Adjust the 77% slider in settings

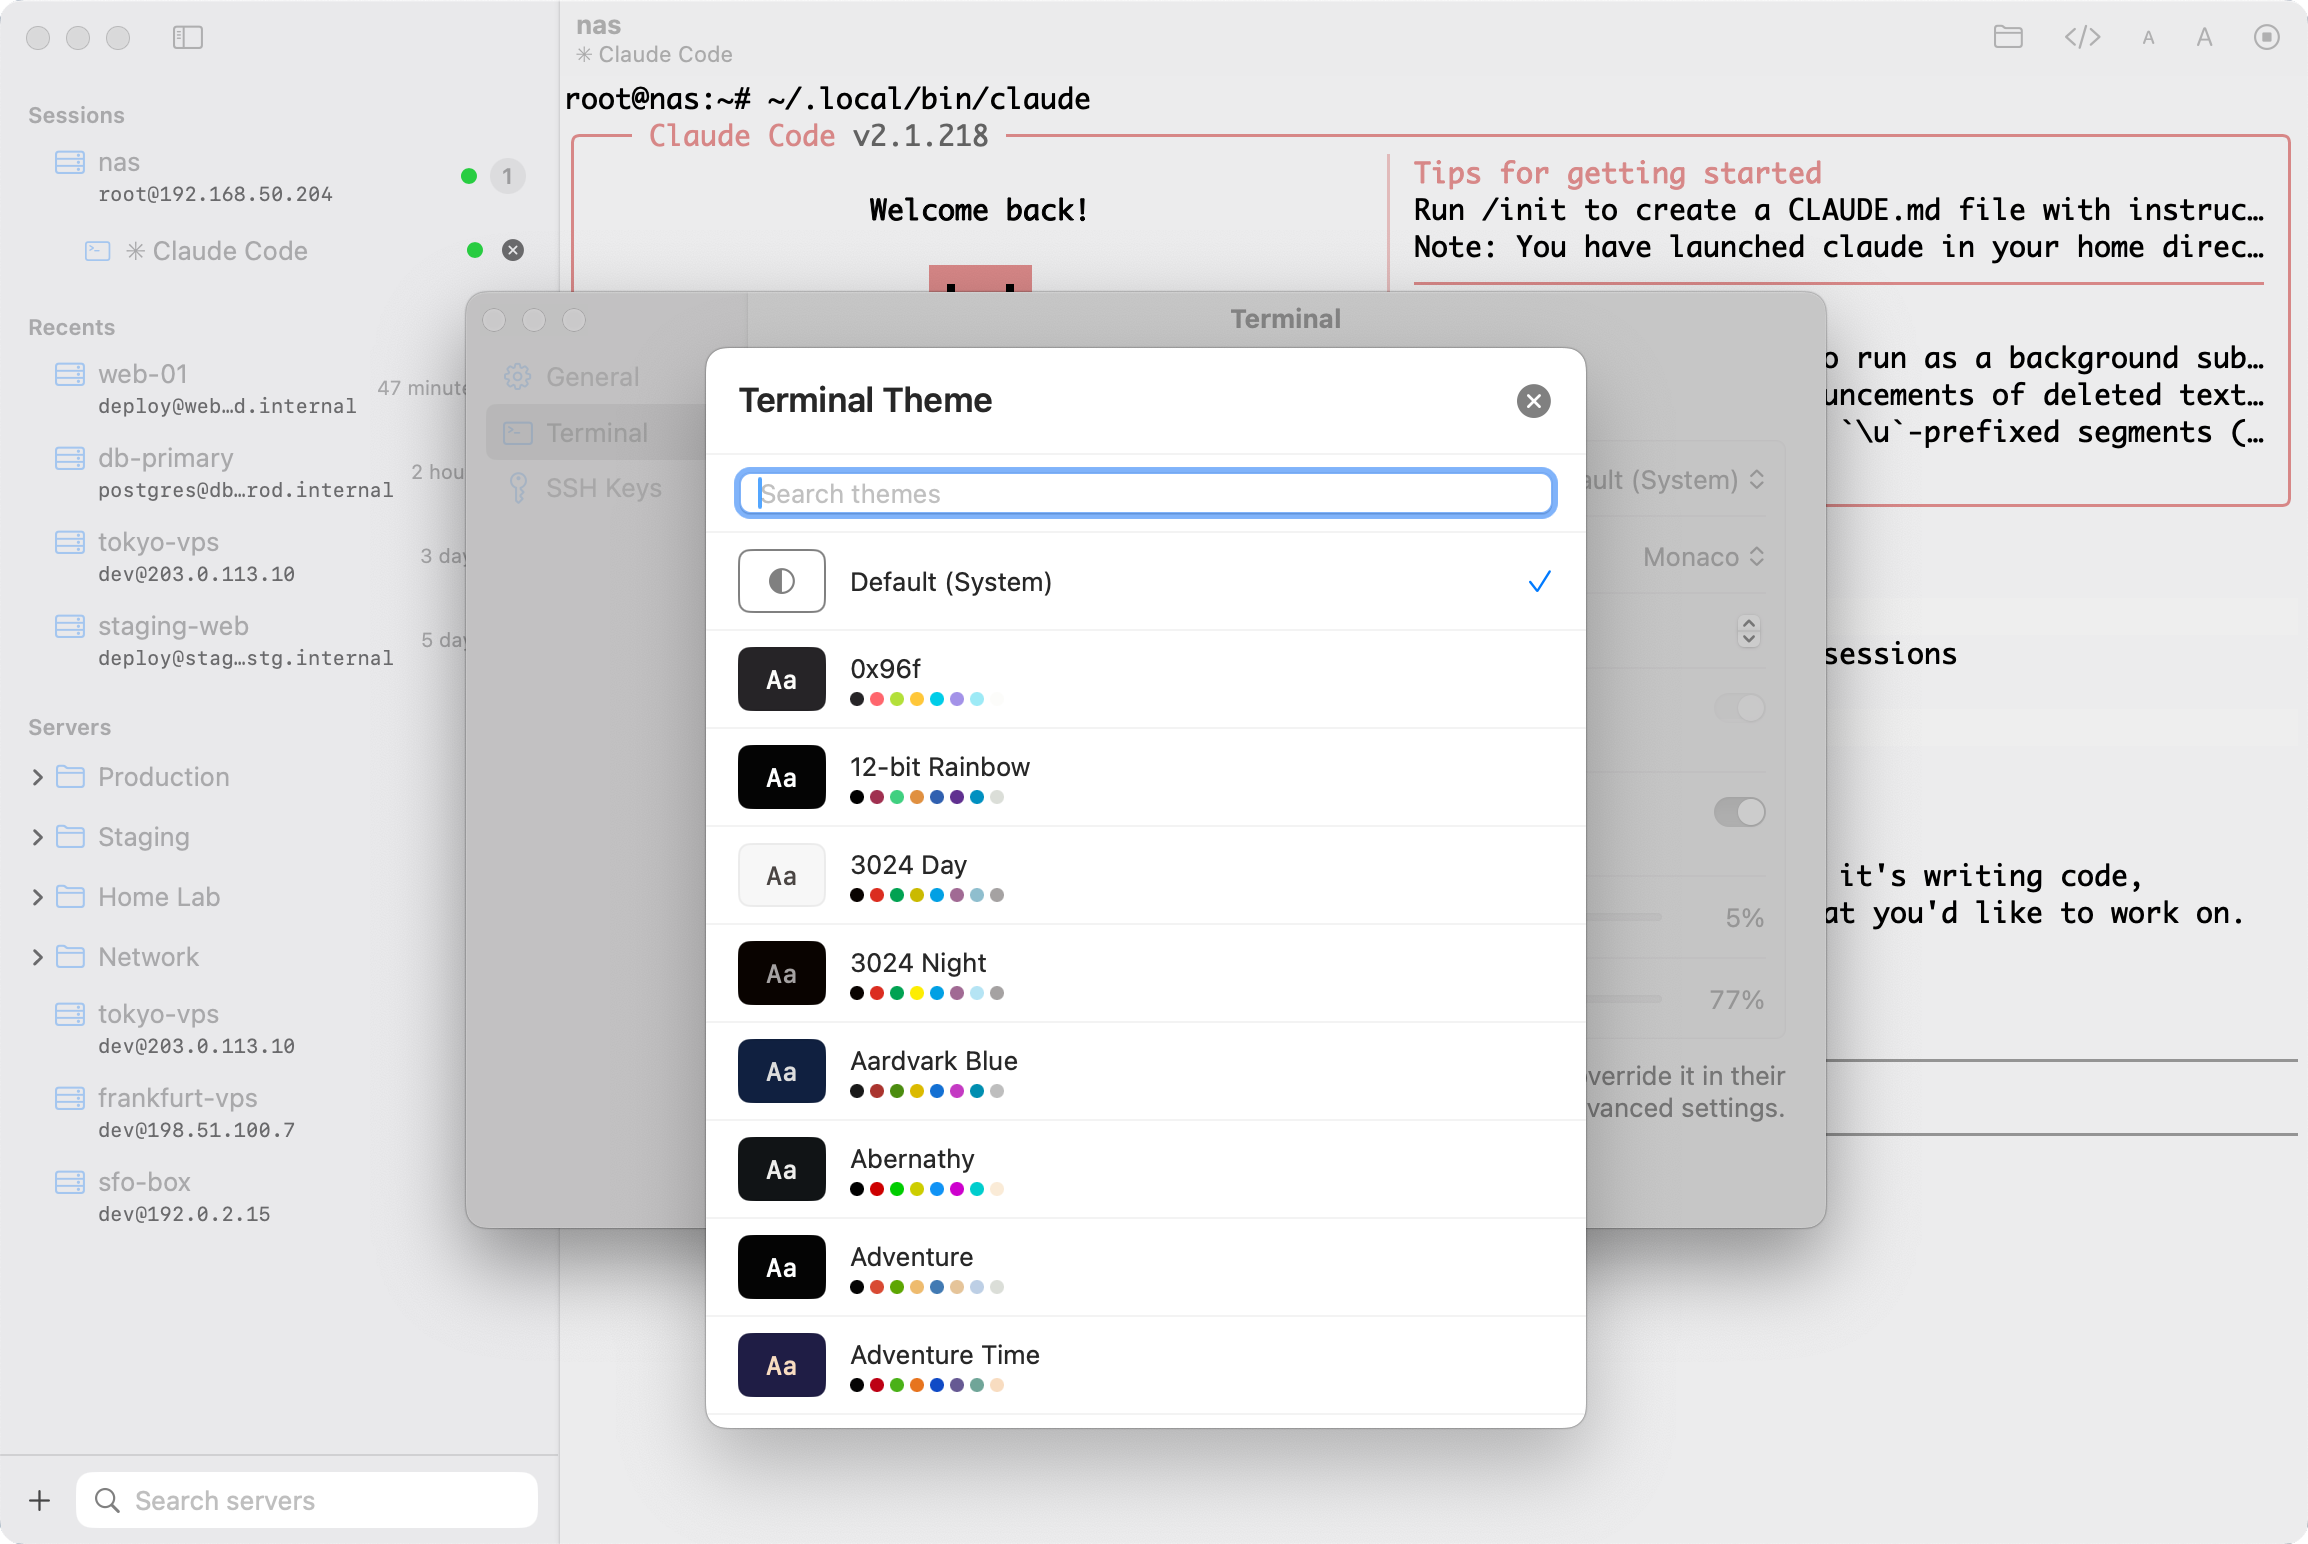coord(1625,999)
